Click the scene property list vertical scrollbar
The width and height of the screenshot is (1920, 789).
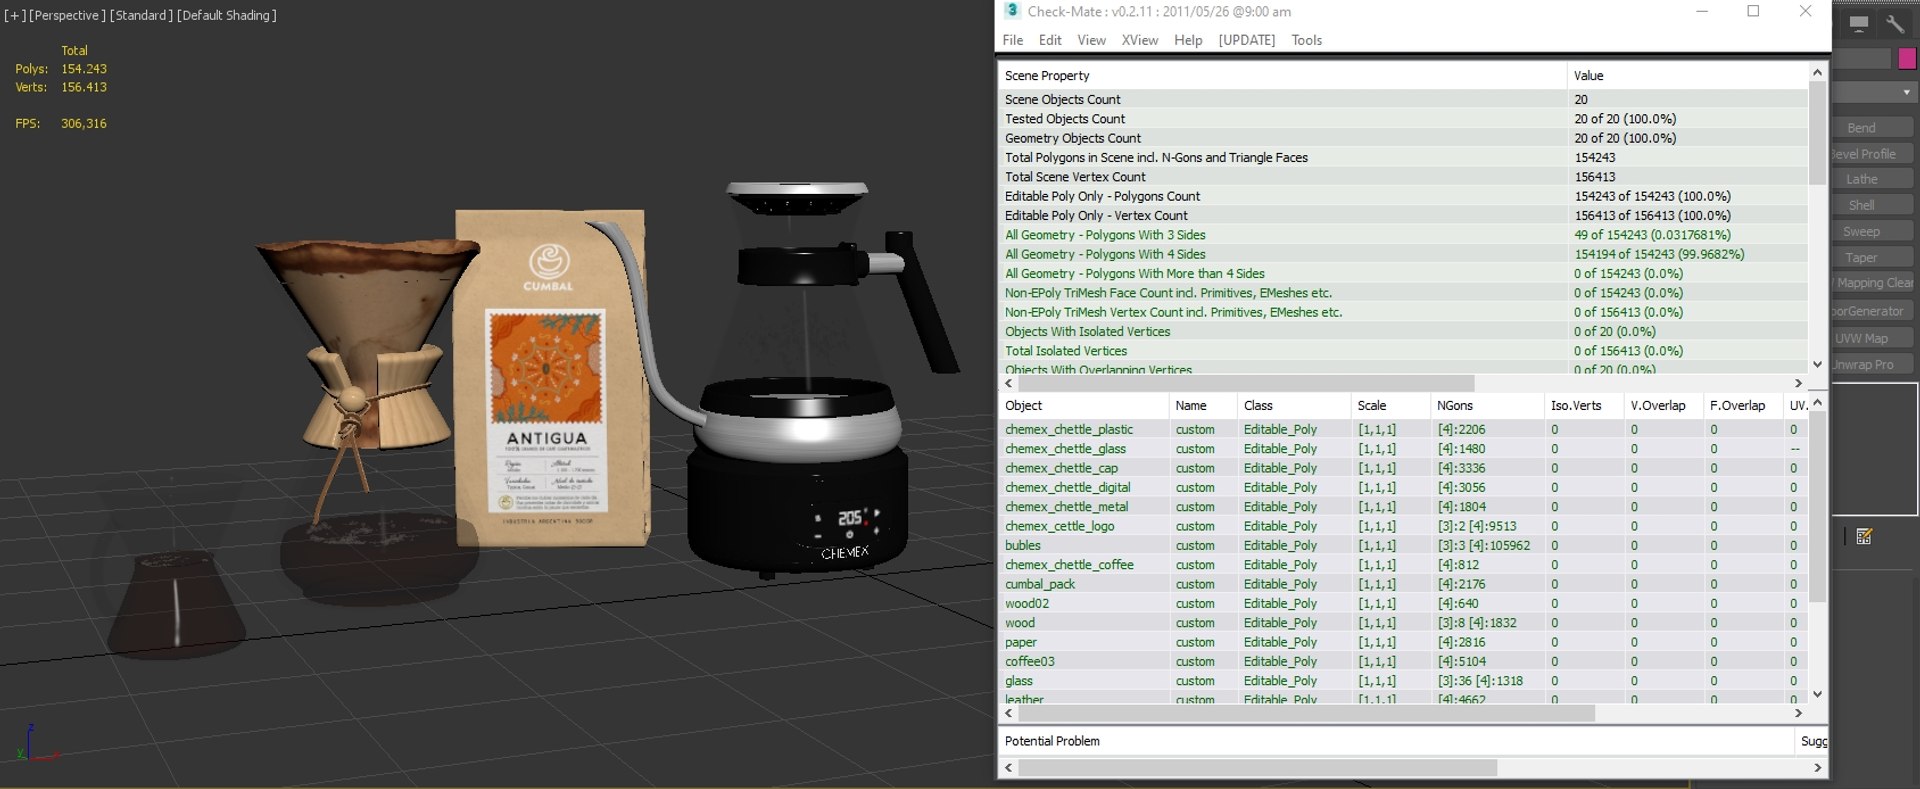tap(1817, 135)
